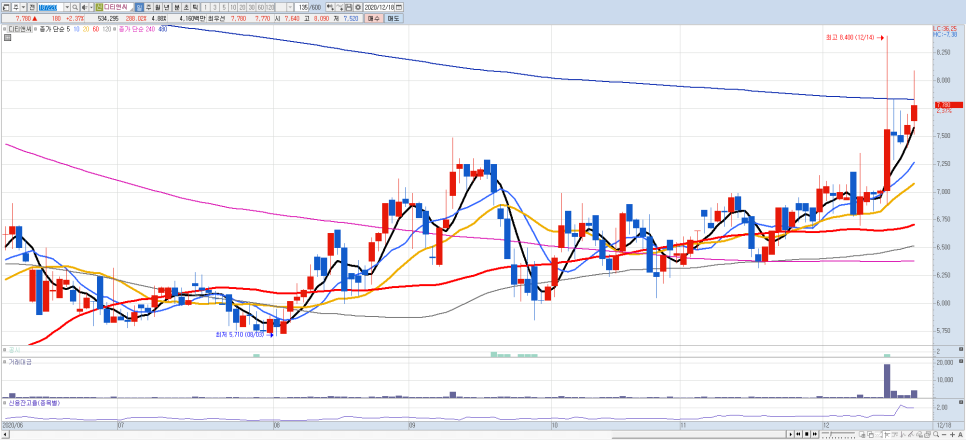The image size is (966, 440).
Task: Click the fast-forward button in bottom controls
Action: [x=814, y=434]
